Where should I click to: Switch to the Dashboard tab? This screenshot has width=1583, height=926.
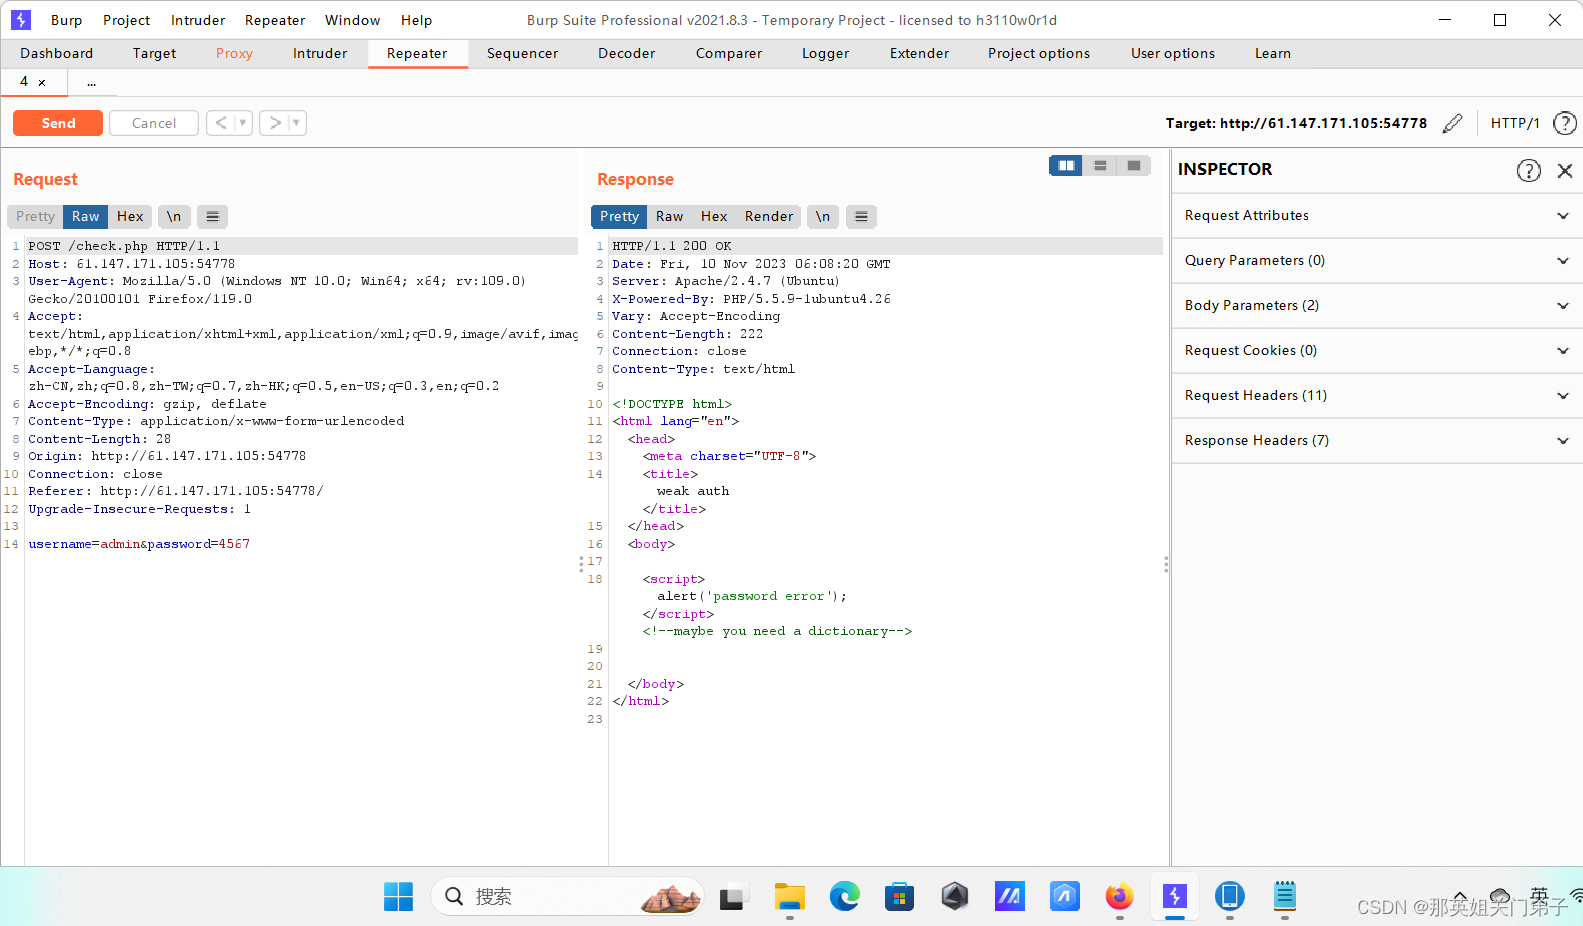pos(56,54)
